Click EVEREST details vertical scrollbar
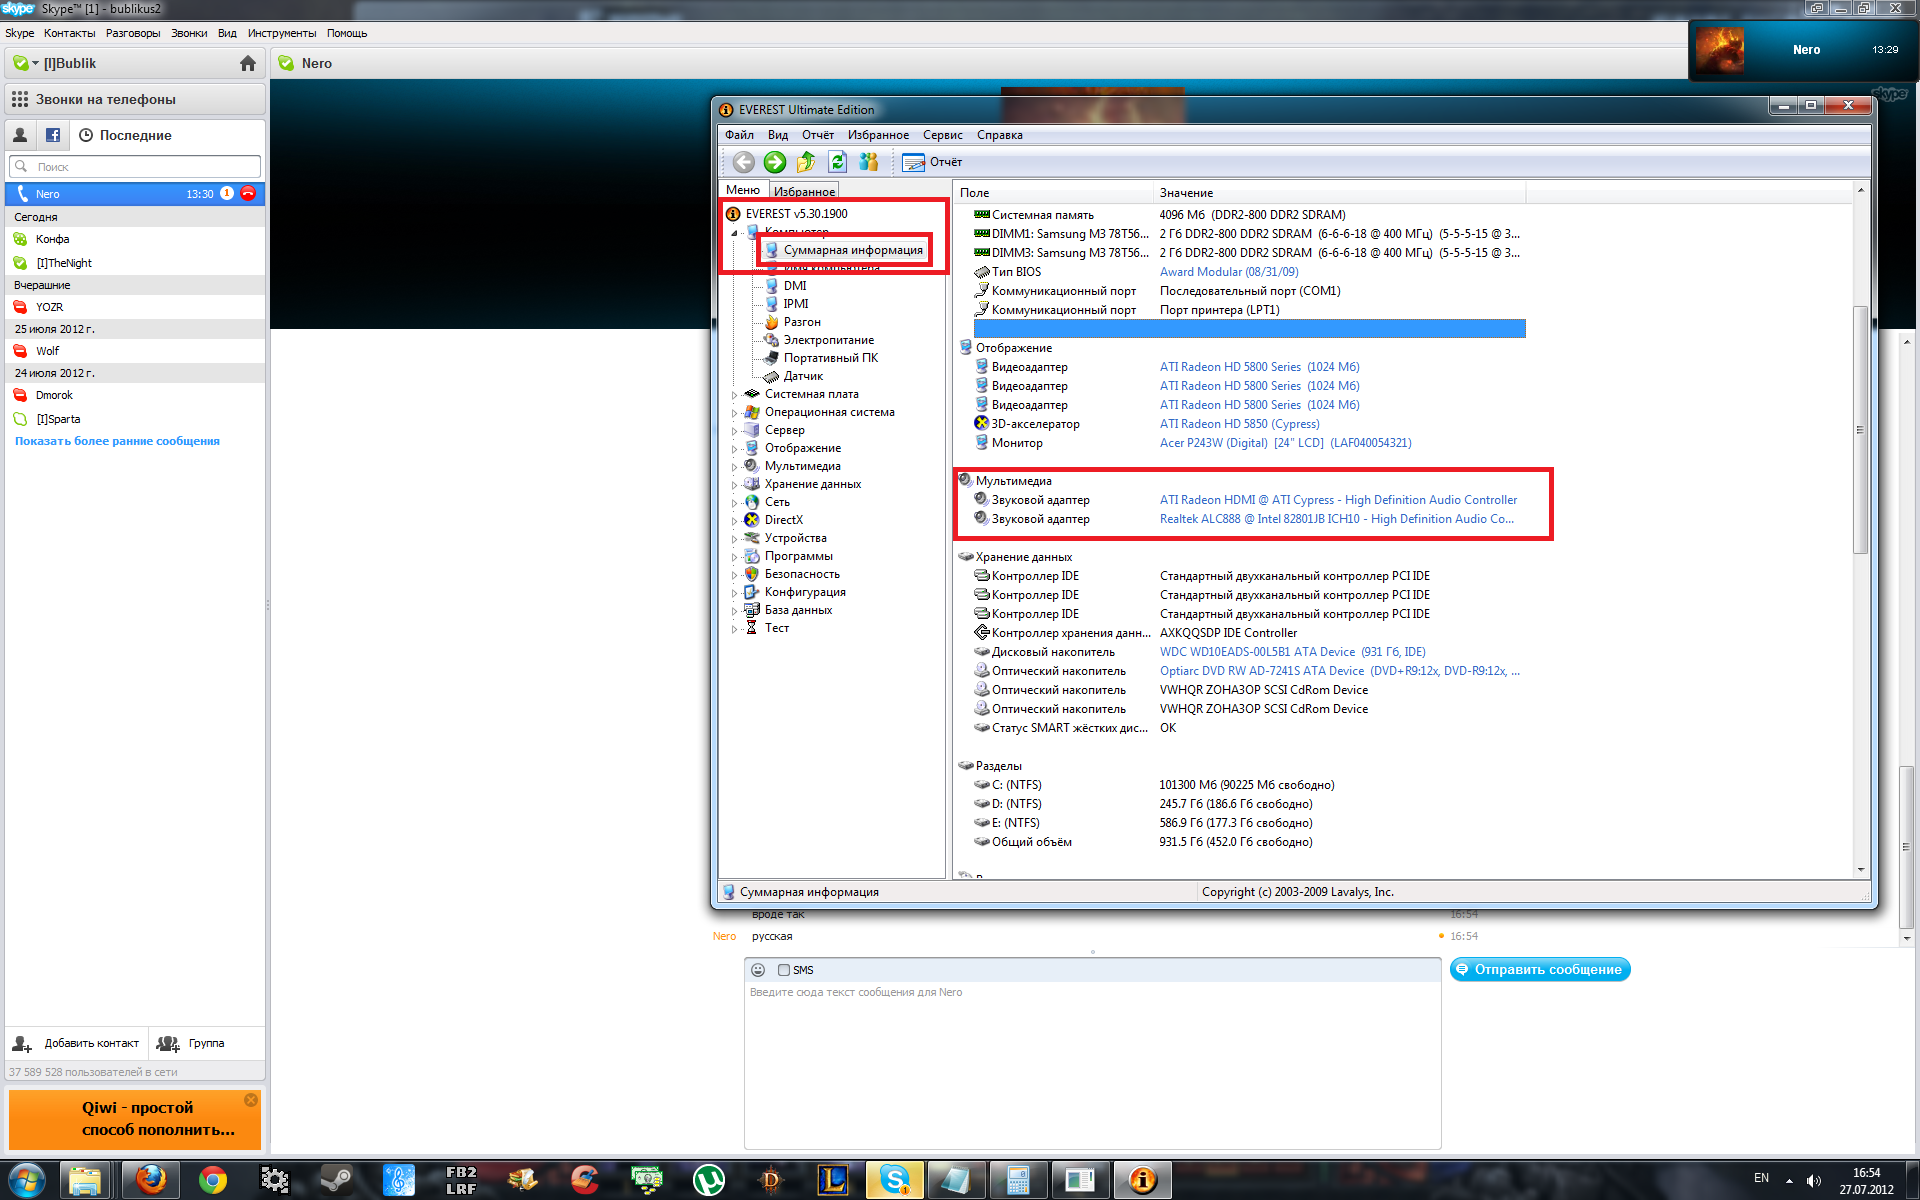The image size is (1920, 1200). coord(1860,430)
